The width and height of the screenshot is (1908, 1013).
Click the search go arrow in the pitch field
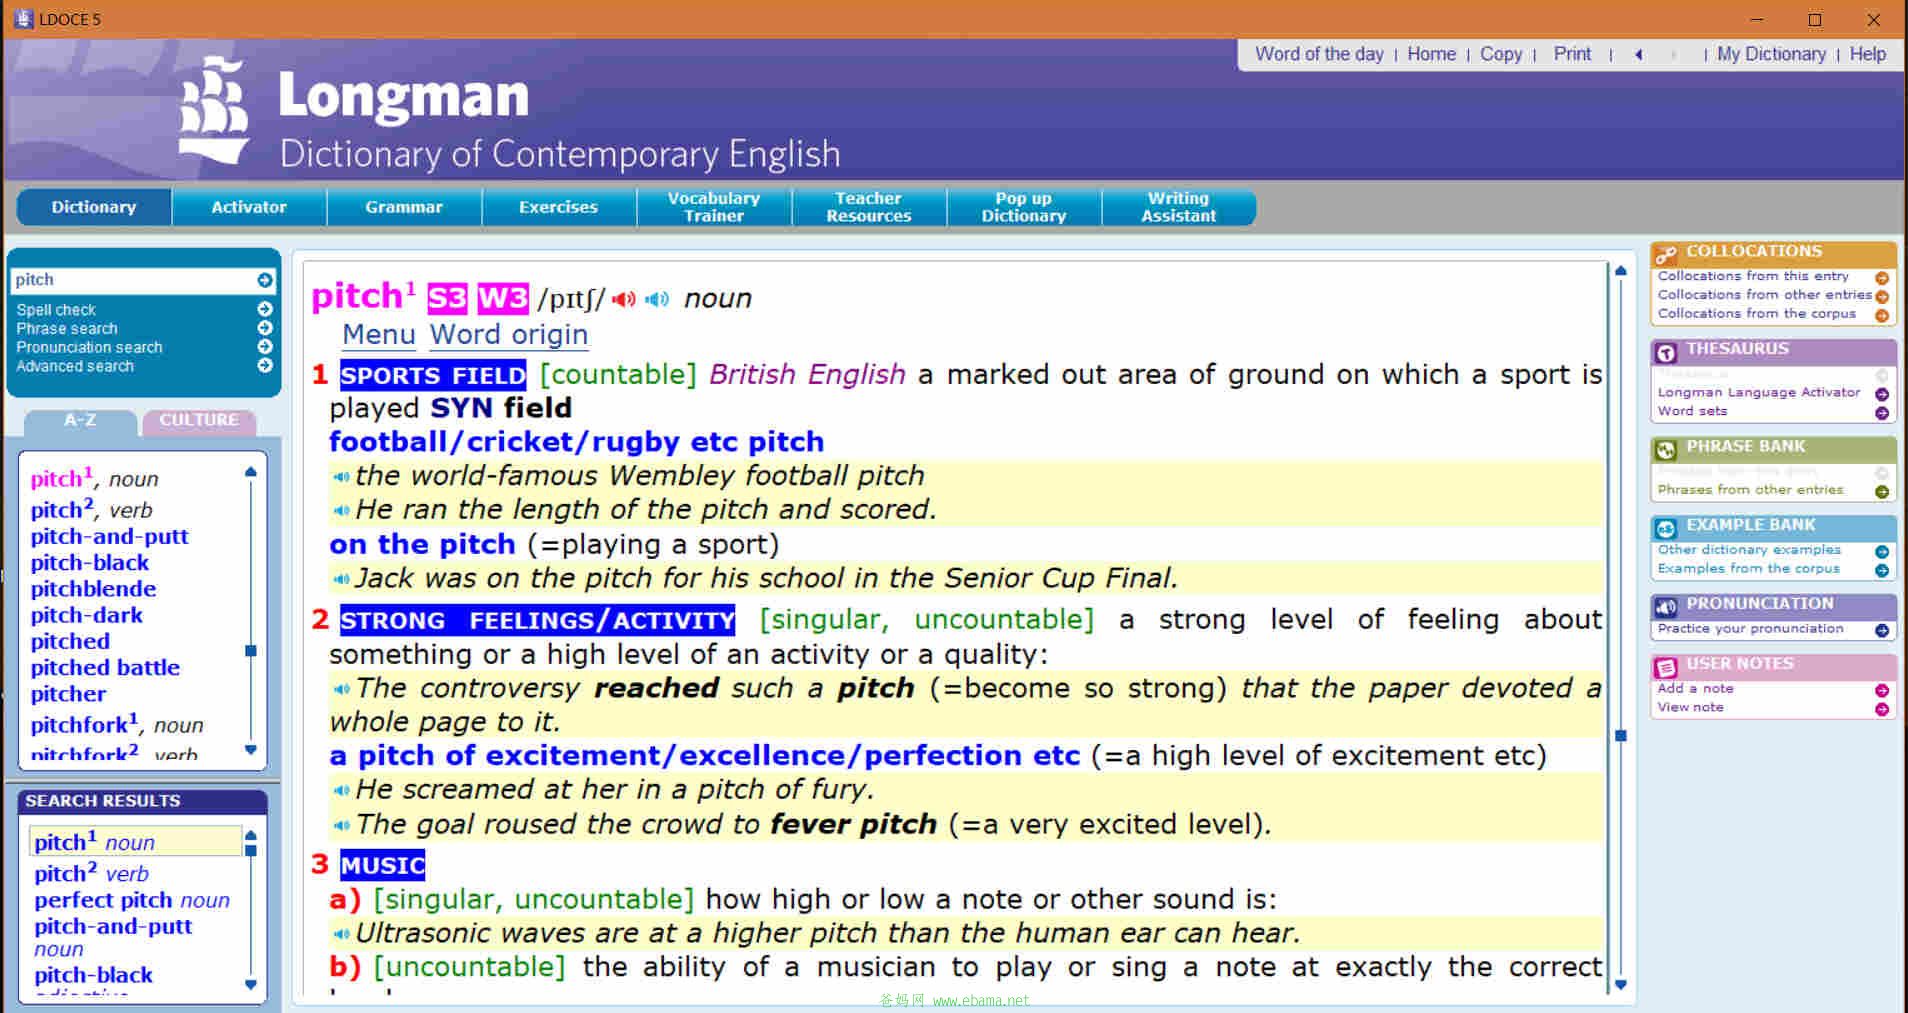264,280
